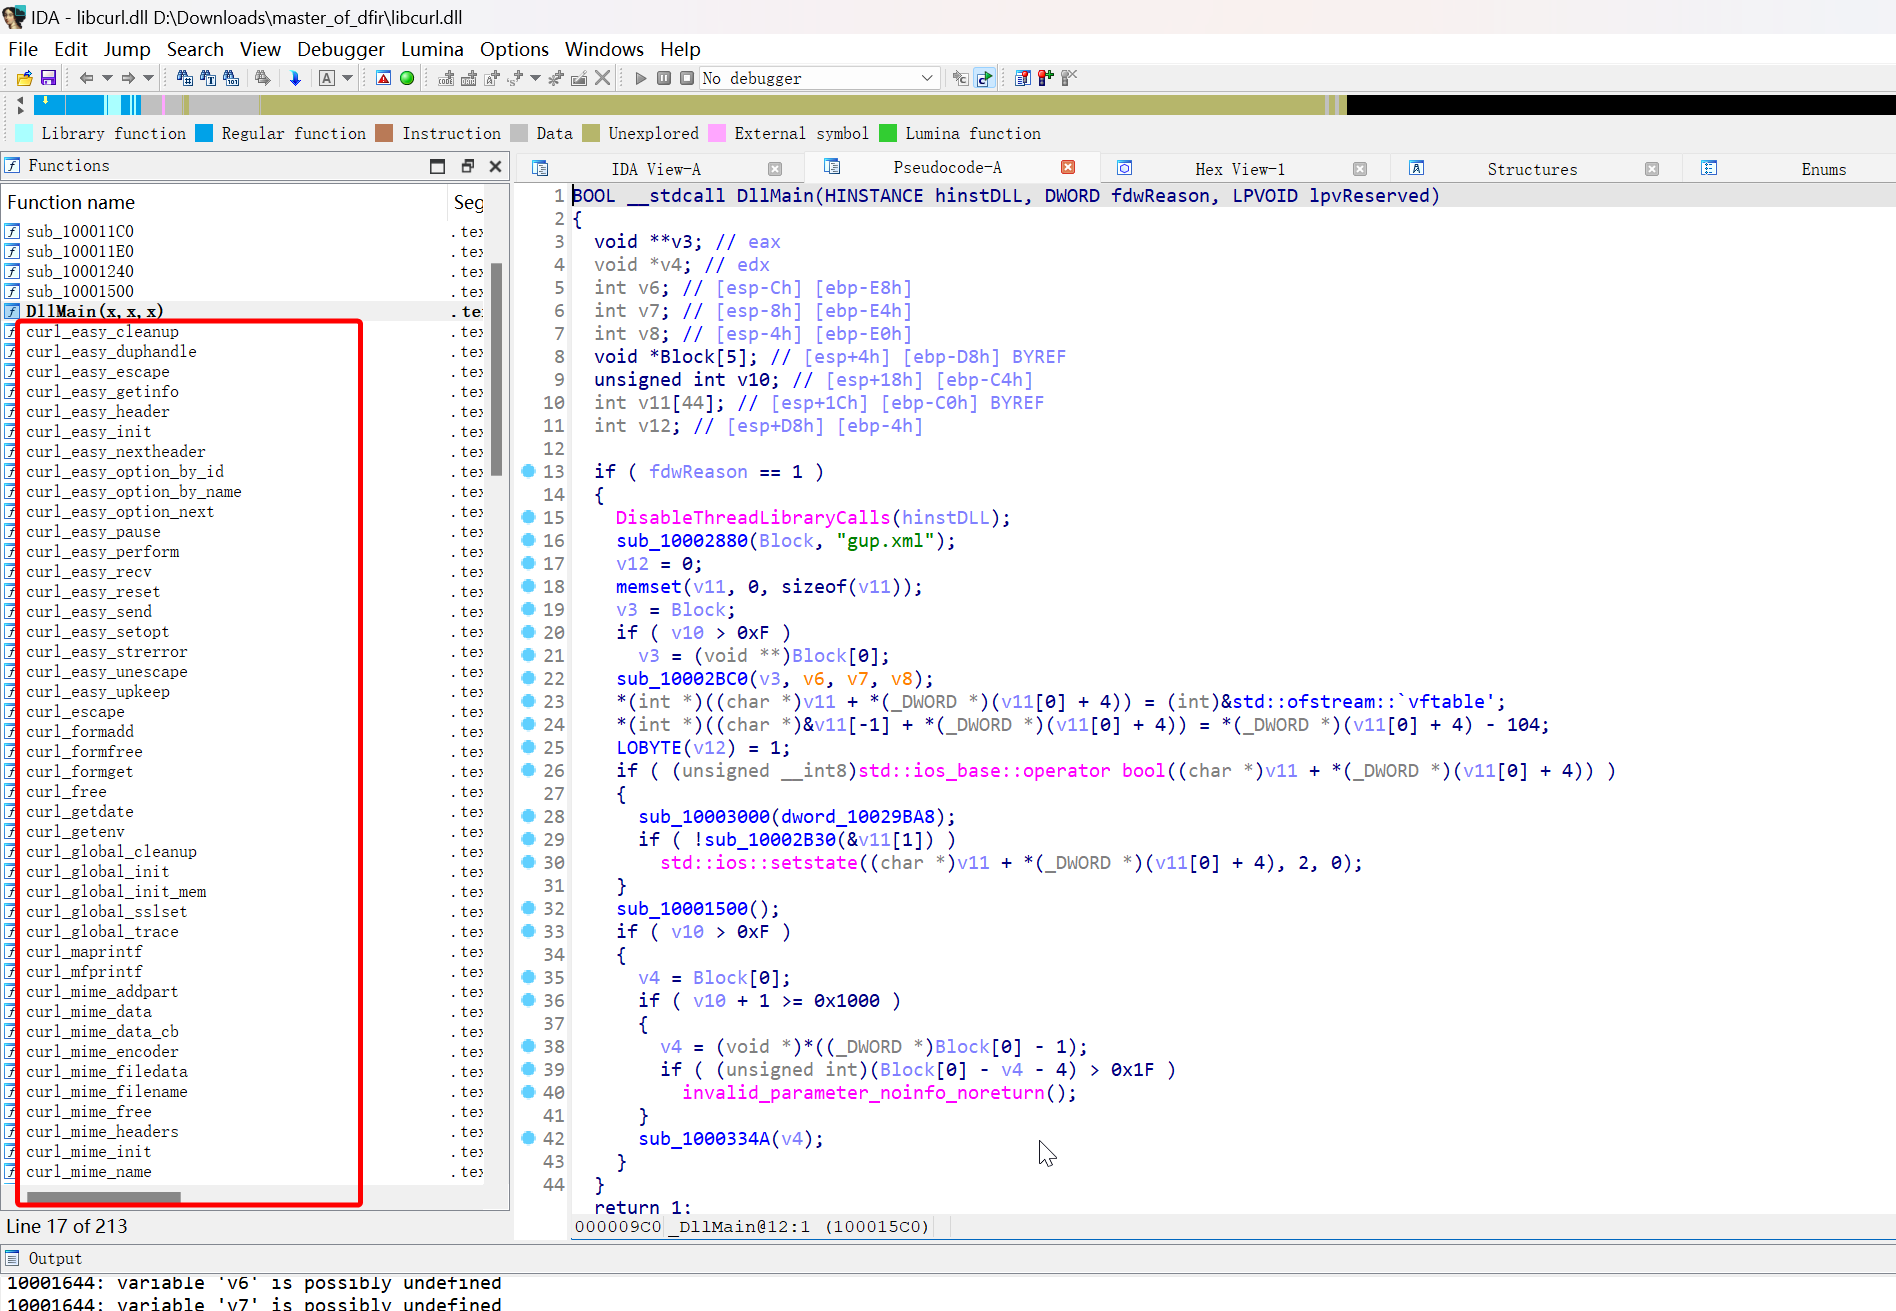Select curl_global_init in Functions list
Screen dimensions: 1896x1311
(x=98, y=871)
